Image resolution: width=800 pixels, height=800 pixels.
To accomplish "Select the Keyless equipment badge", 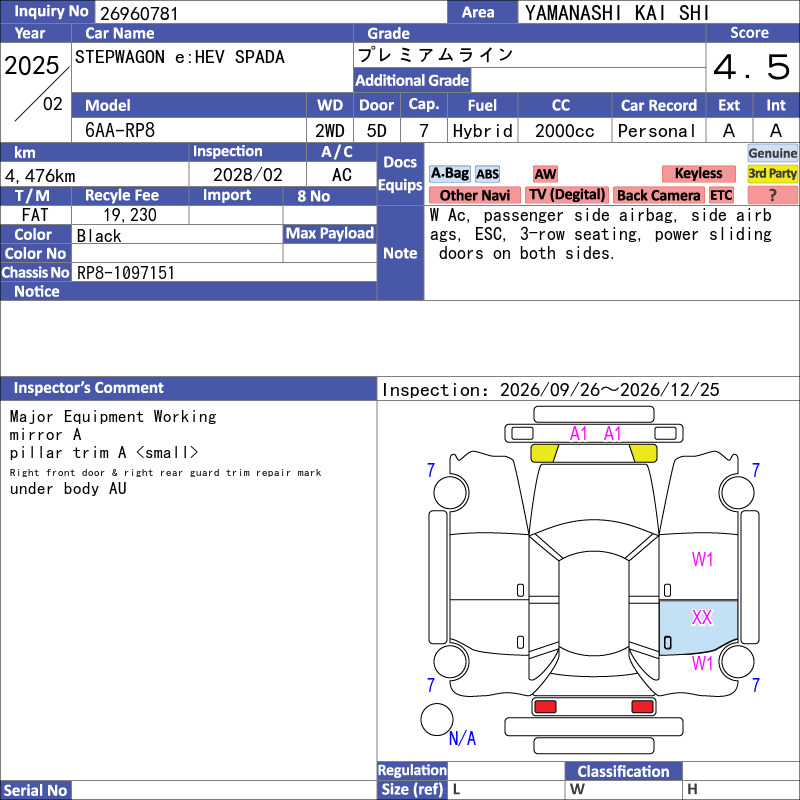I will [698, 174].
